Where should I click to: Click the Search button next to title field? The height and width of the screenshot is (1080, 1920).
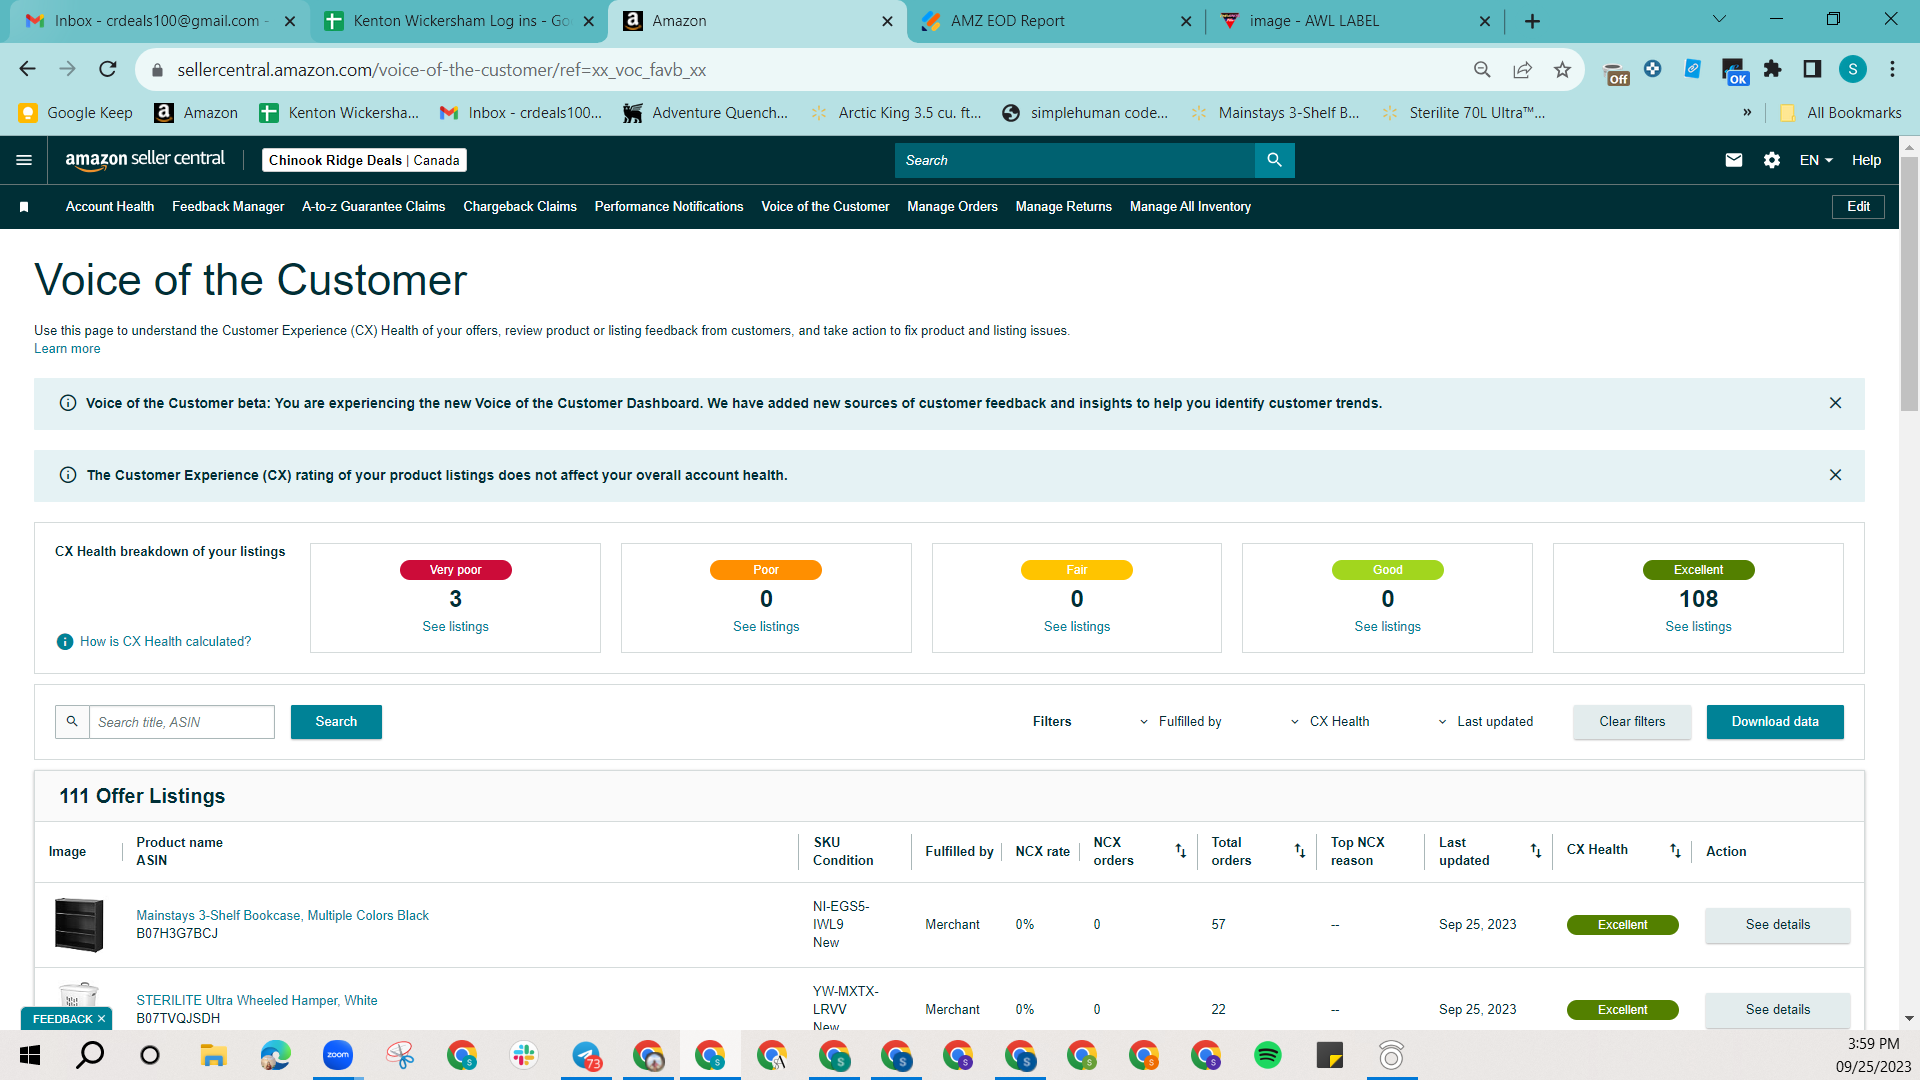(336, 722)
